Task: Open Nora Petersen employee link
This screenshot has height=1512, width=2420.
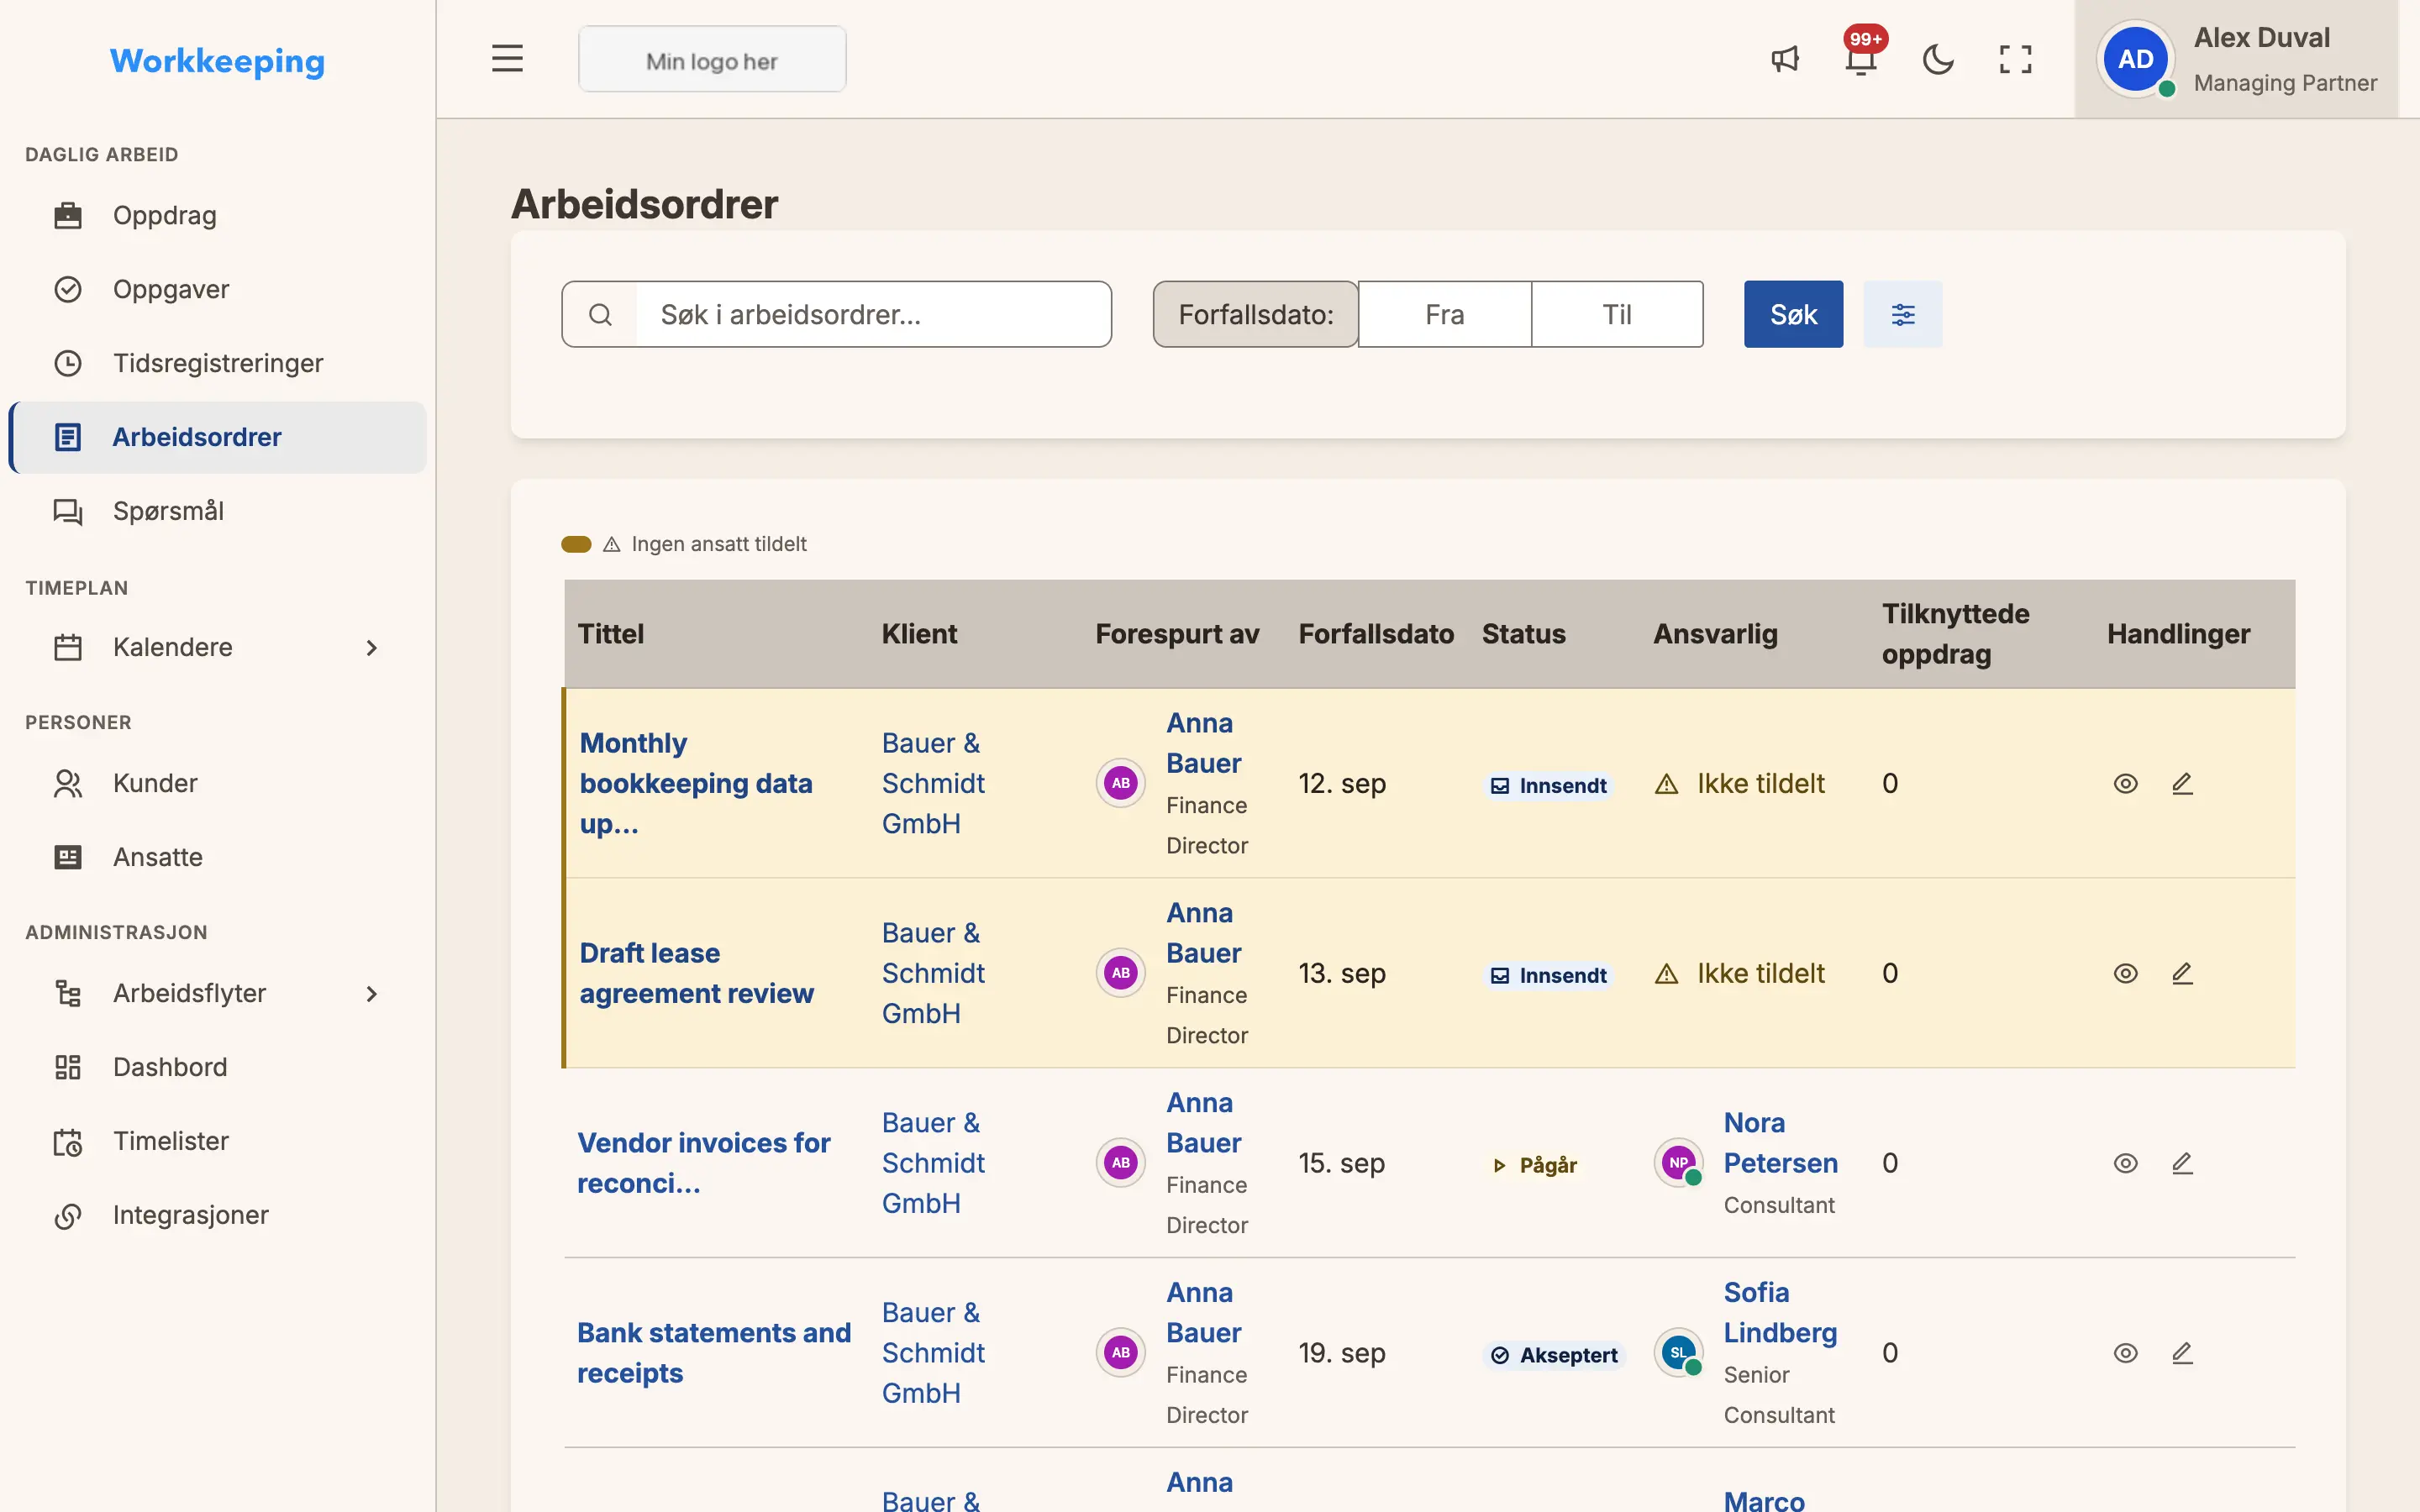Action: click(1780, 1143)
